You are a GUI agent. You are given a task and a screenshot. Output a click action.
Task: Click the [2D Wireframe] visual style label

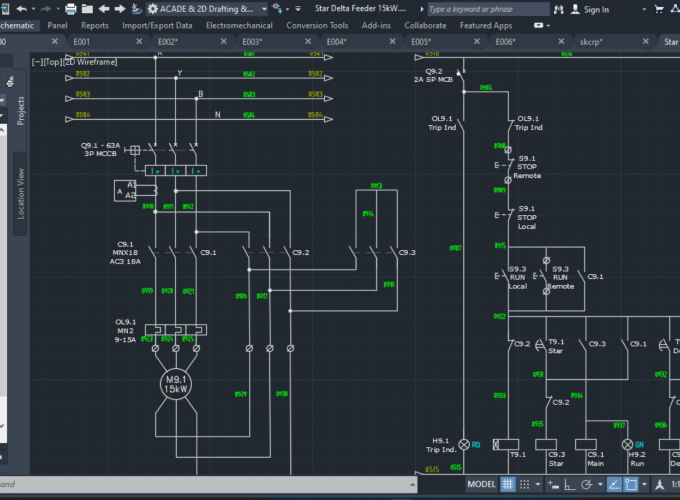(91, 62)
